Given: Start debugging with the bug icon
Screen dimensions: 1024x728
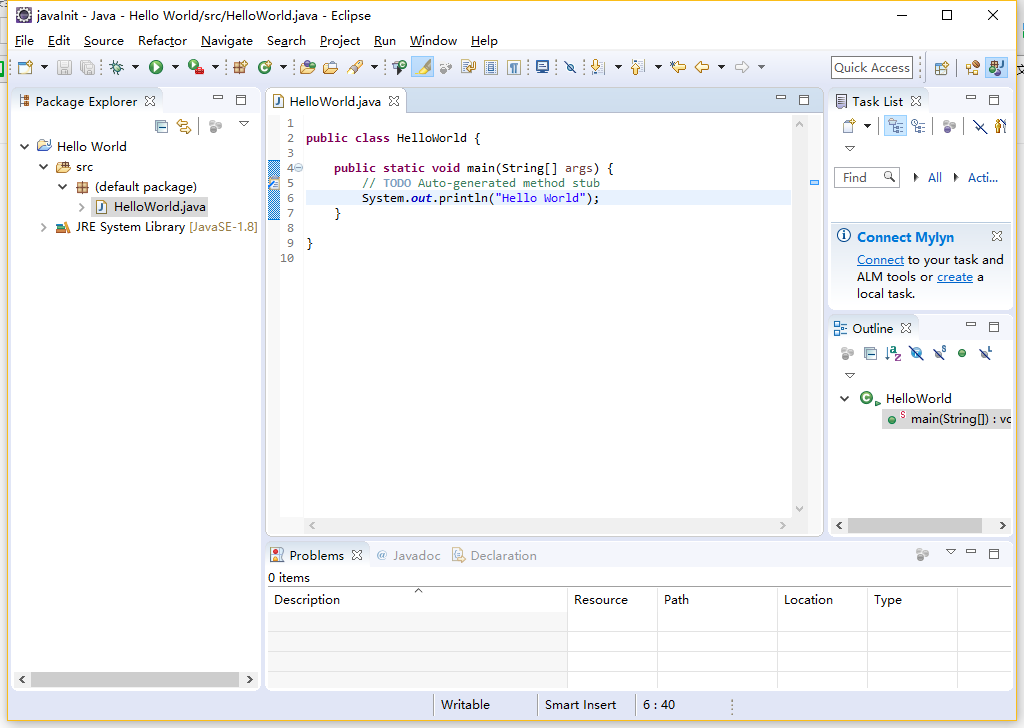Looking at the screenshot, I should click(116, 67).
